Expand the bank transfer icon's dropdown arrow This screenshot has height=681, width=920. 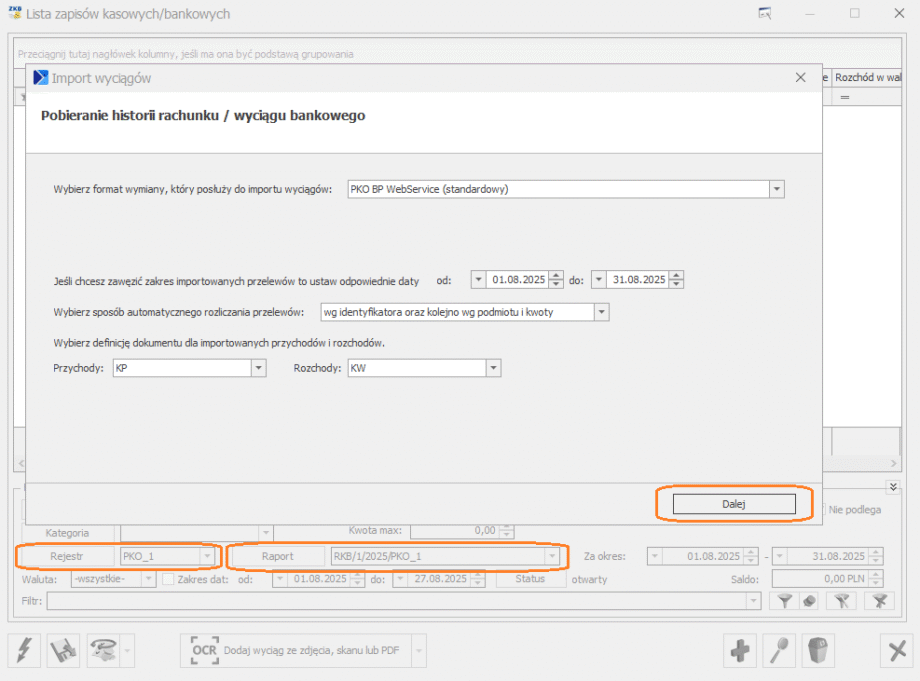pos(127,650)
